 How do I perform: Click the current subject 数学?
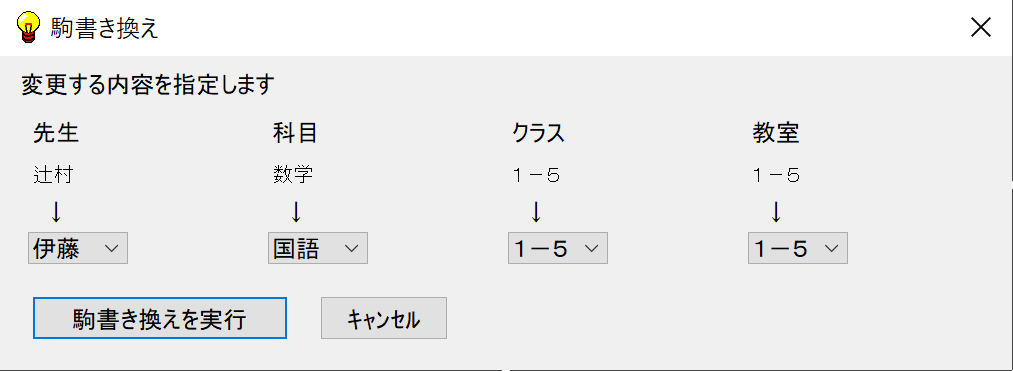click(x=293, y=175)
